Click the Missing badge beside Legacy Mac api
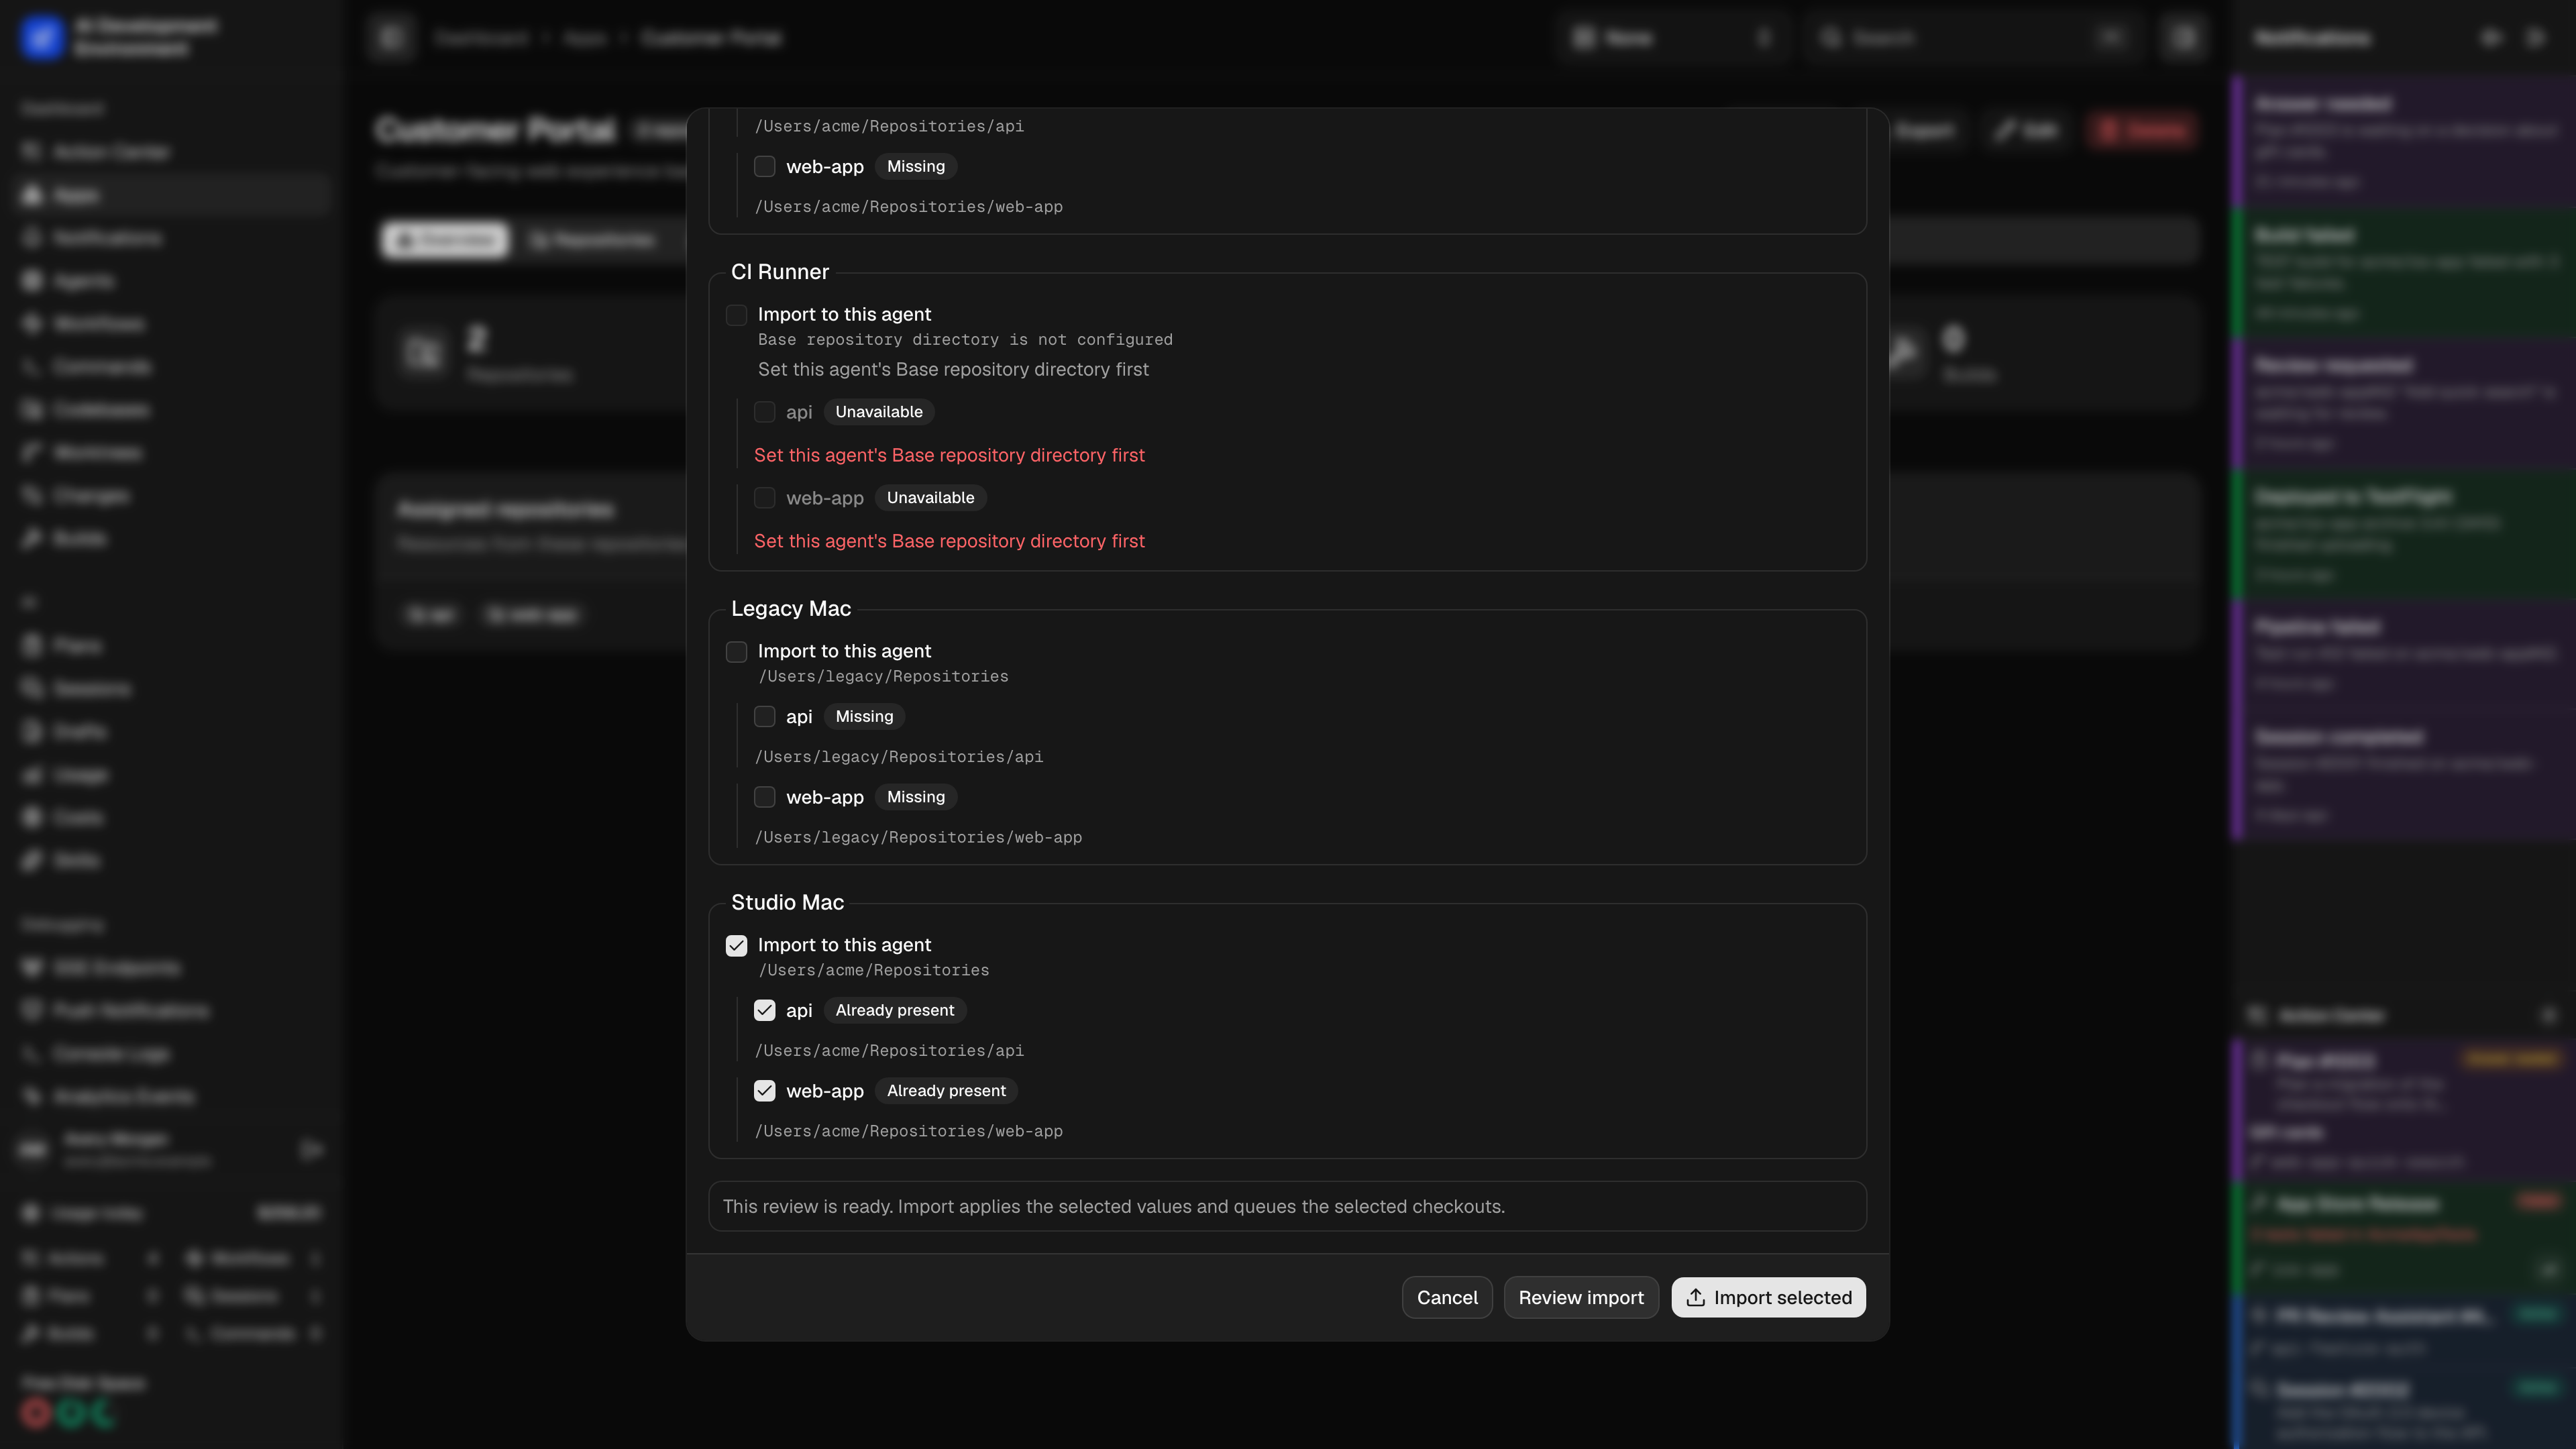The width and height of the screenshot is (2576, 1449). point(864,717)
